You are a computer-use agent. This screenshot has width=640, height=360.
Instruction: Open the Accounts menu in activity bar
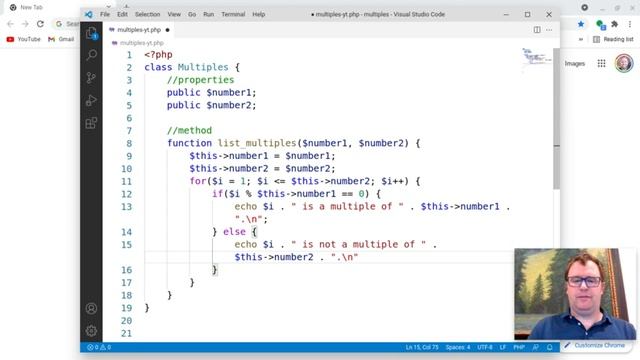pyautogui.click(x=91, y=308)
